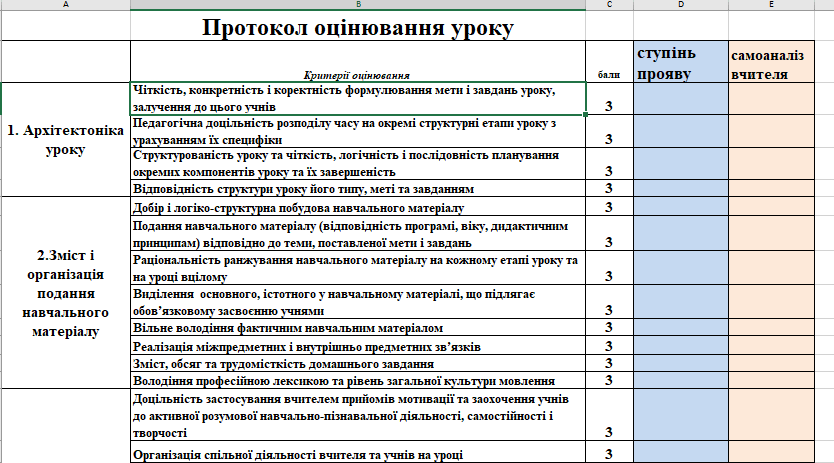Grab the fill handle of the selected cell
The height and width of the screenshot is (463, 834).
click(586, 114)
